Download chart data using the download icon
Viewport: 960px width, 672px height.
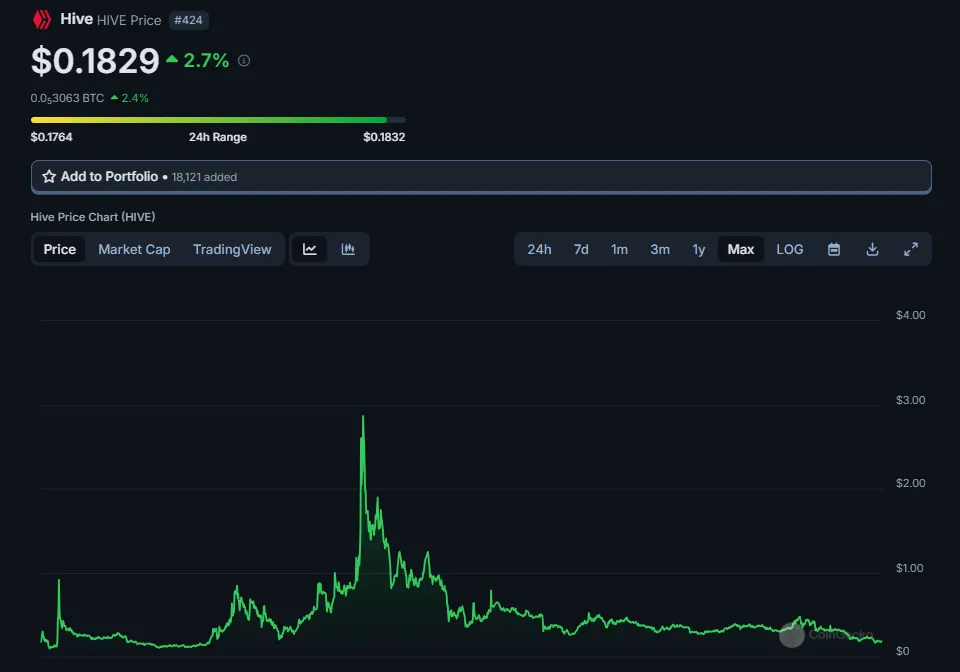tap(872, 249)
